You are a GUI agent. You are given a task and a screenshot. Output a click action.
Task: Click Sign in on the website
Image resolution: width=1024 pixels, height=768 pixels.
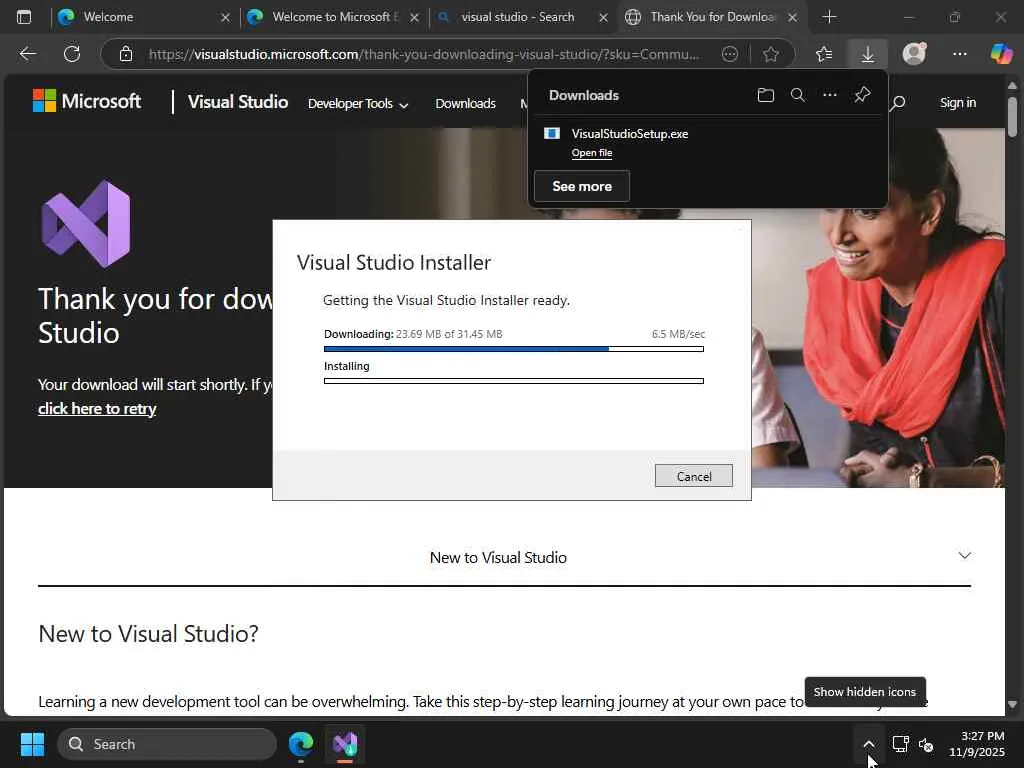pos(958,103)
